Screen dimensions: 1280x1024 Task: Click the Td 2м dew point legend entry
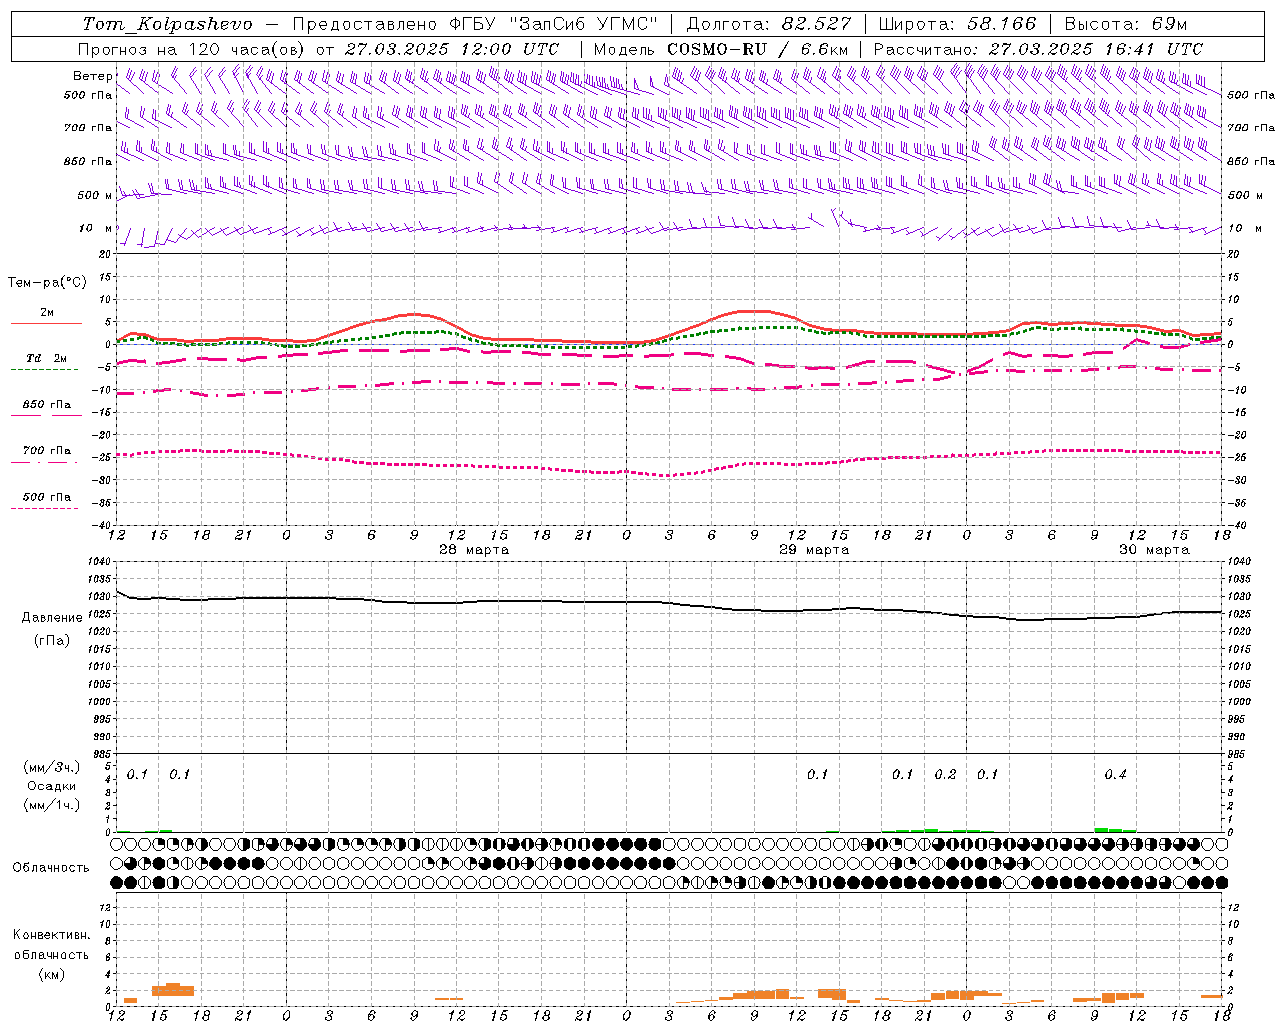pyautogui.click(x=46, y=358)
